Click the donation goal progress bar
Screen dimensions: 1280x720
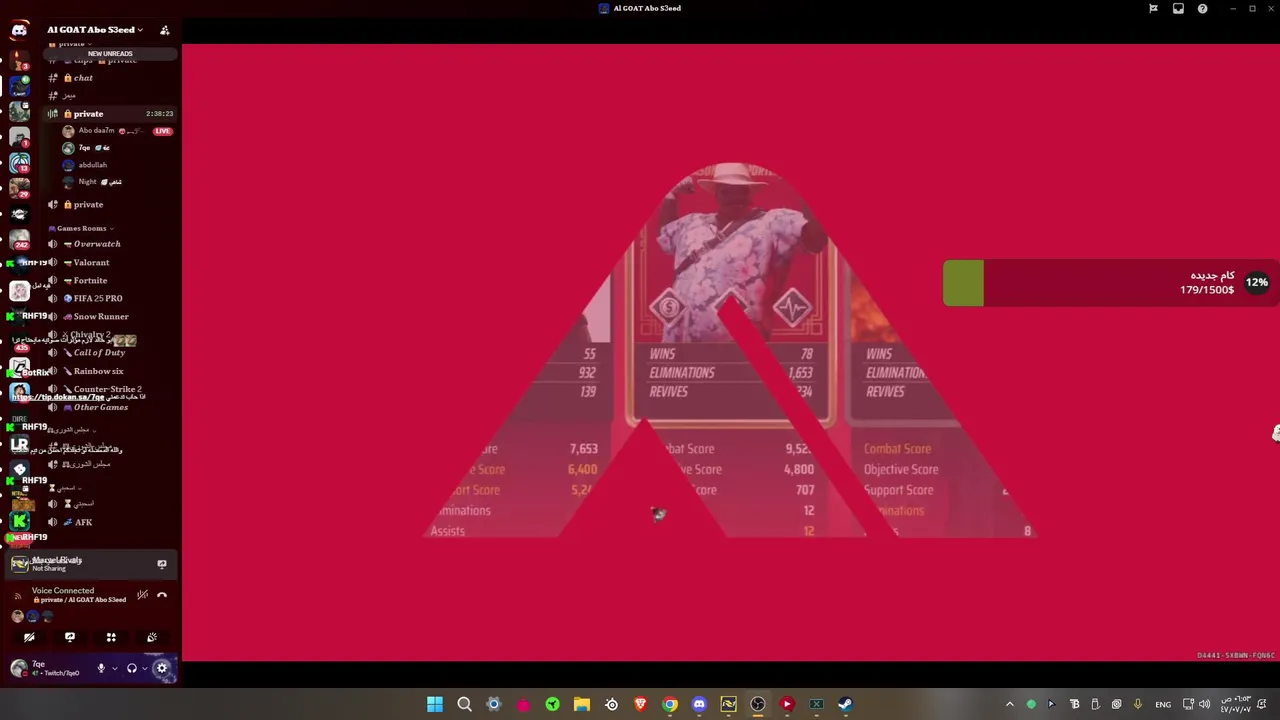coord(1111,283)
